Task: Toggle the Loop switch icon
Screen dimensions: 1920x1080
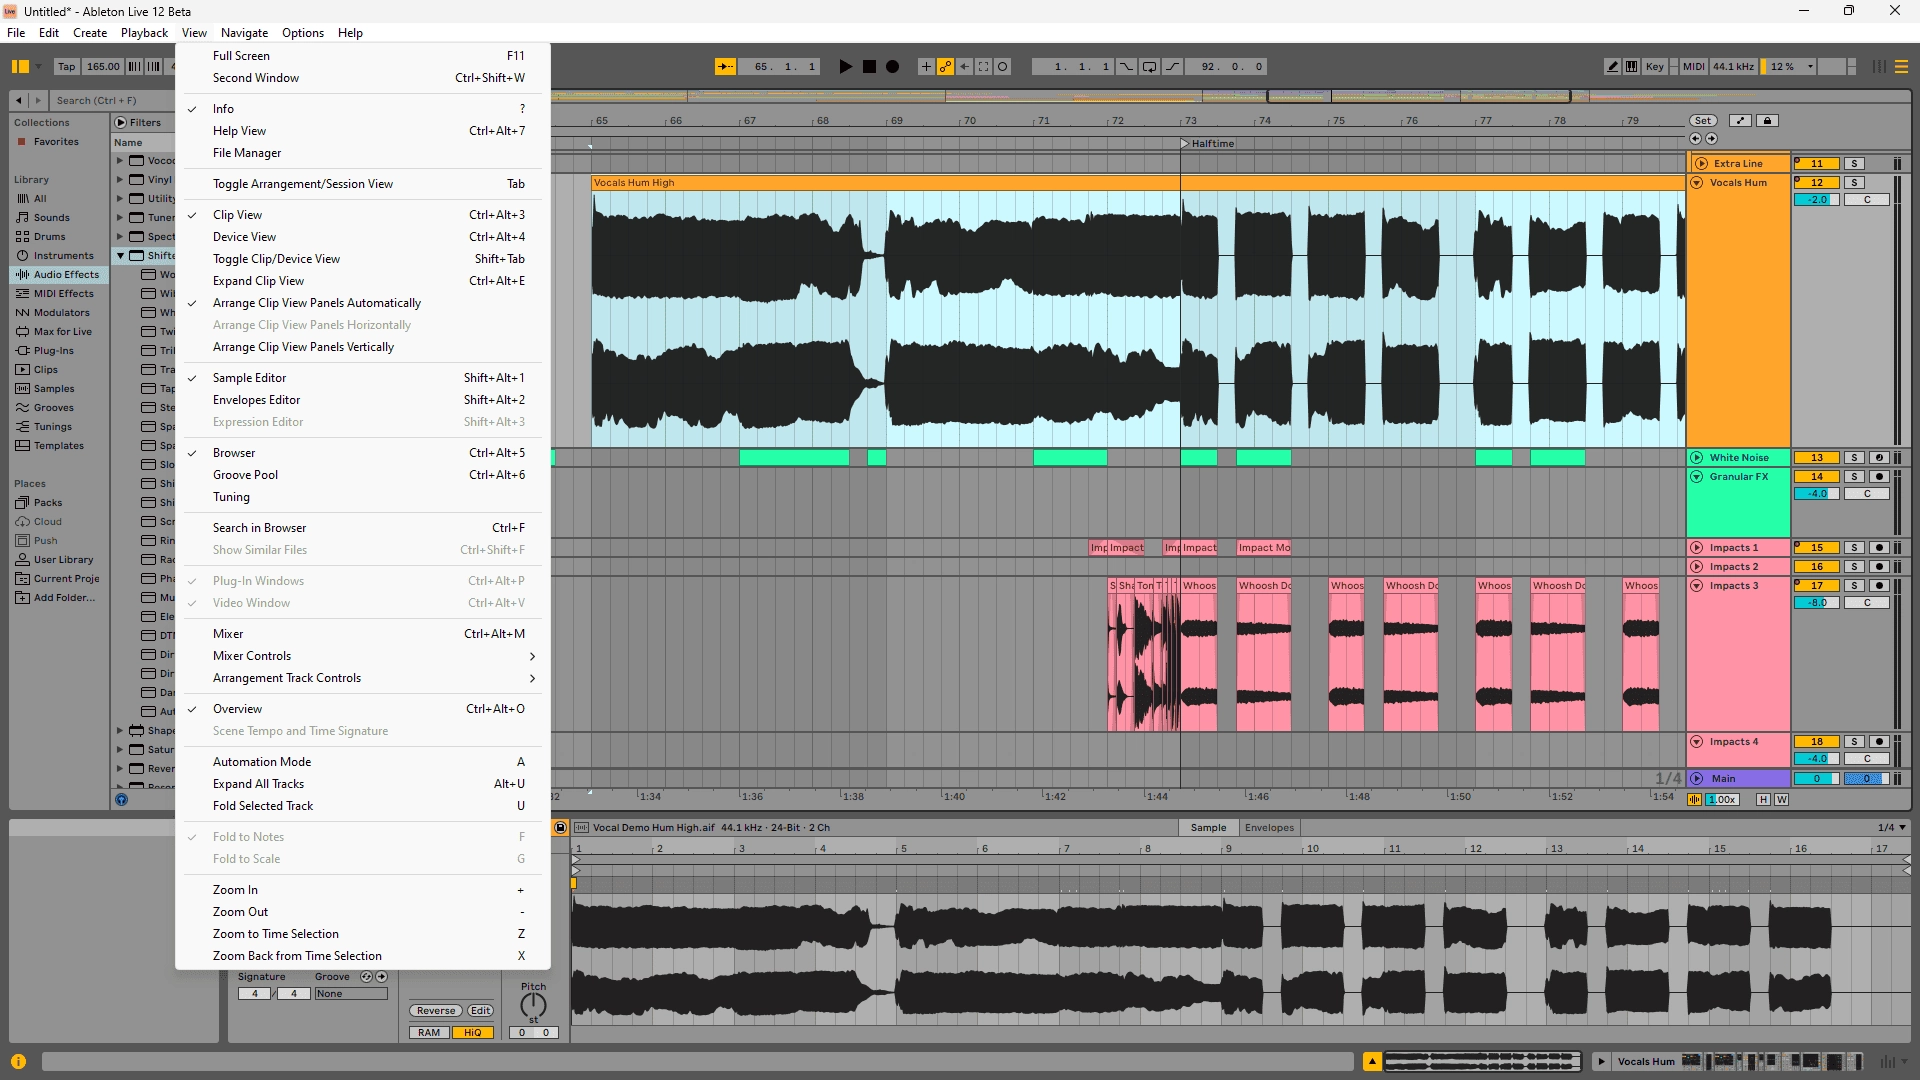Action: 1150,67
